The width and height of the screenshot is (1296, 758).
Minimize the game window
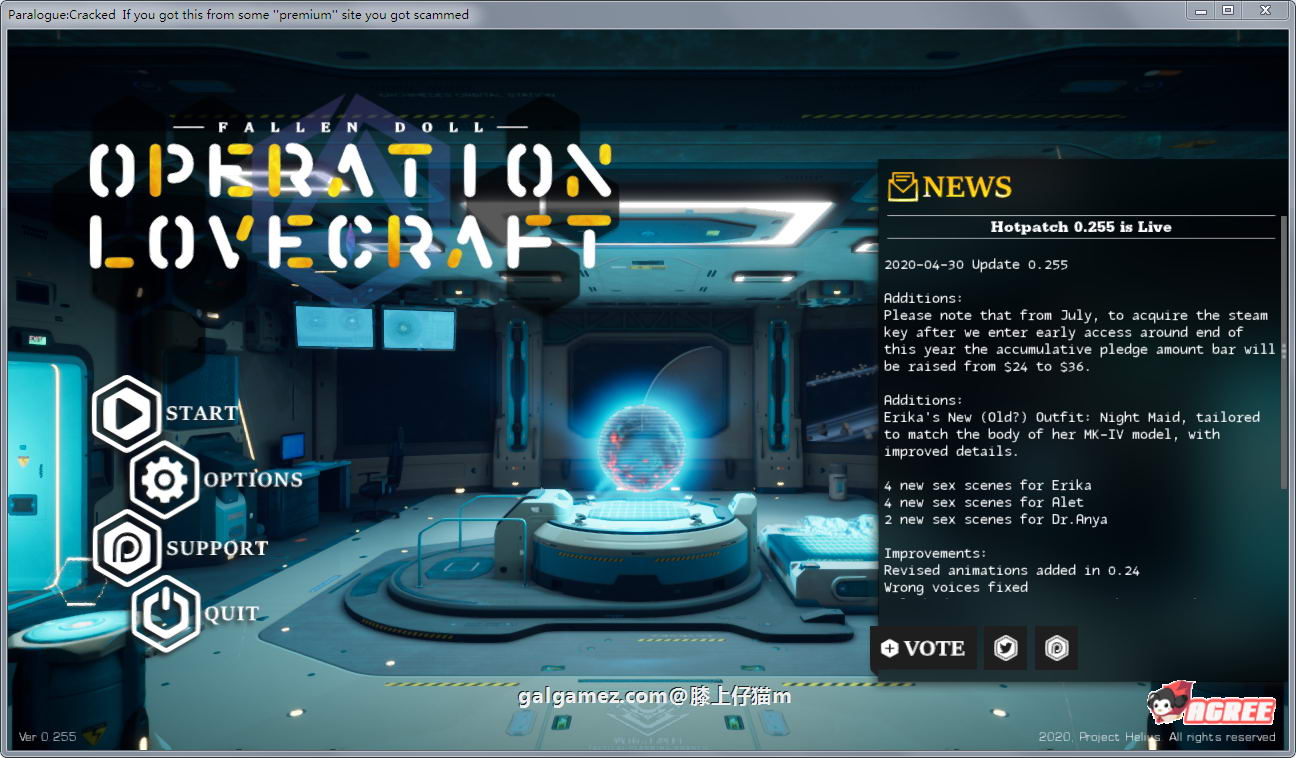coord(1200,10)
